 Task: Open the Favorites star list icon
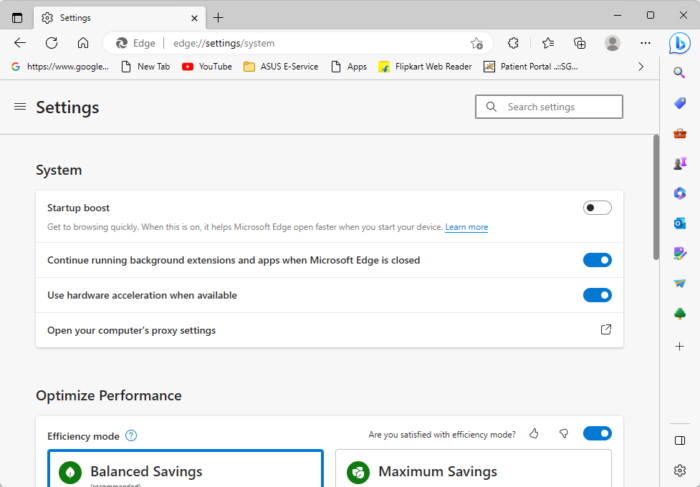(x=548, y=43)
